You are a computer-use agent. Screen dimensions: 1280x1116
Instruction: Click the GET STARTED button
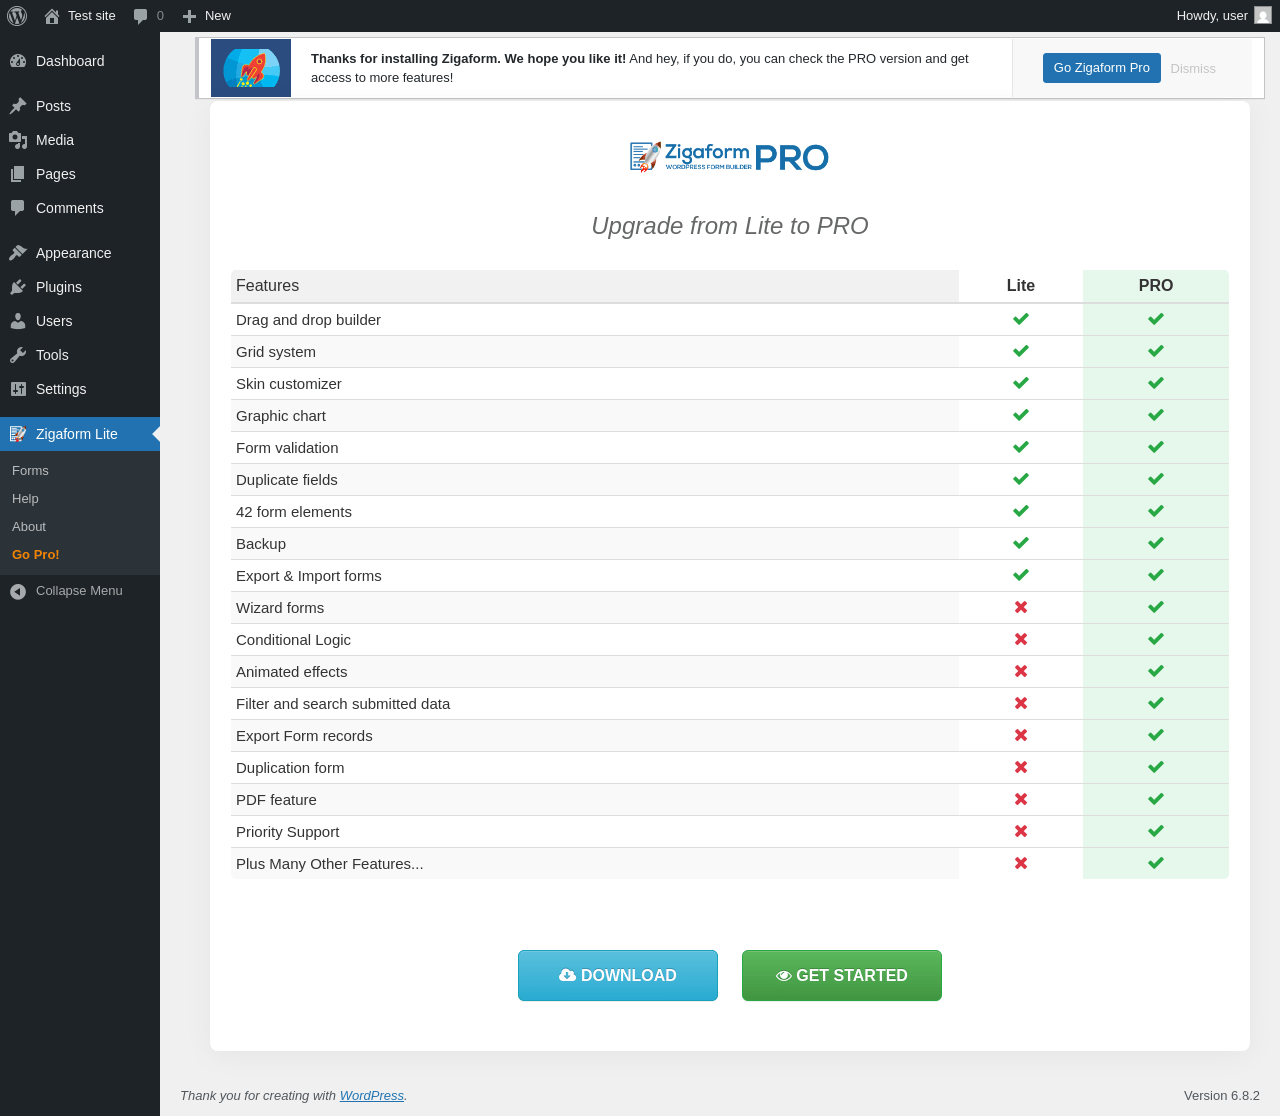point(842,975)
